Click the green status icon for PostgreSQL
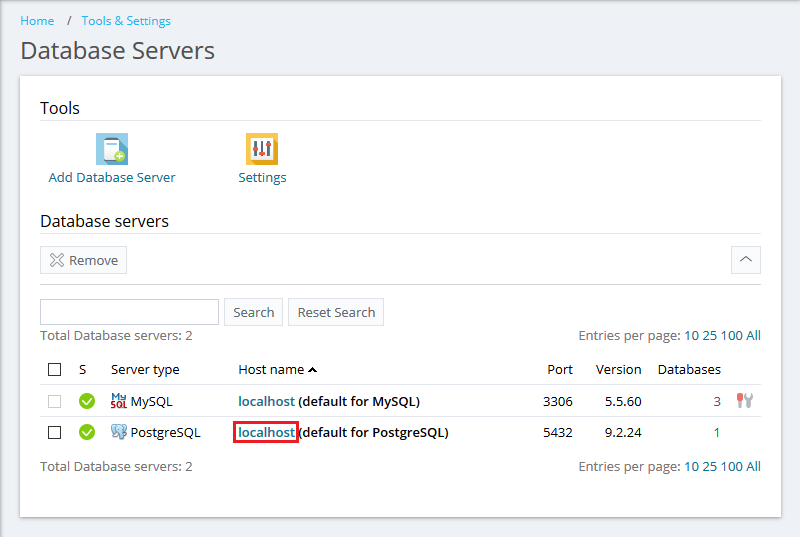The height and width of the screenshot is (537, 800). tap(87, 433)
